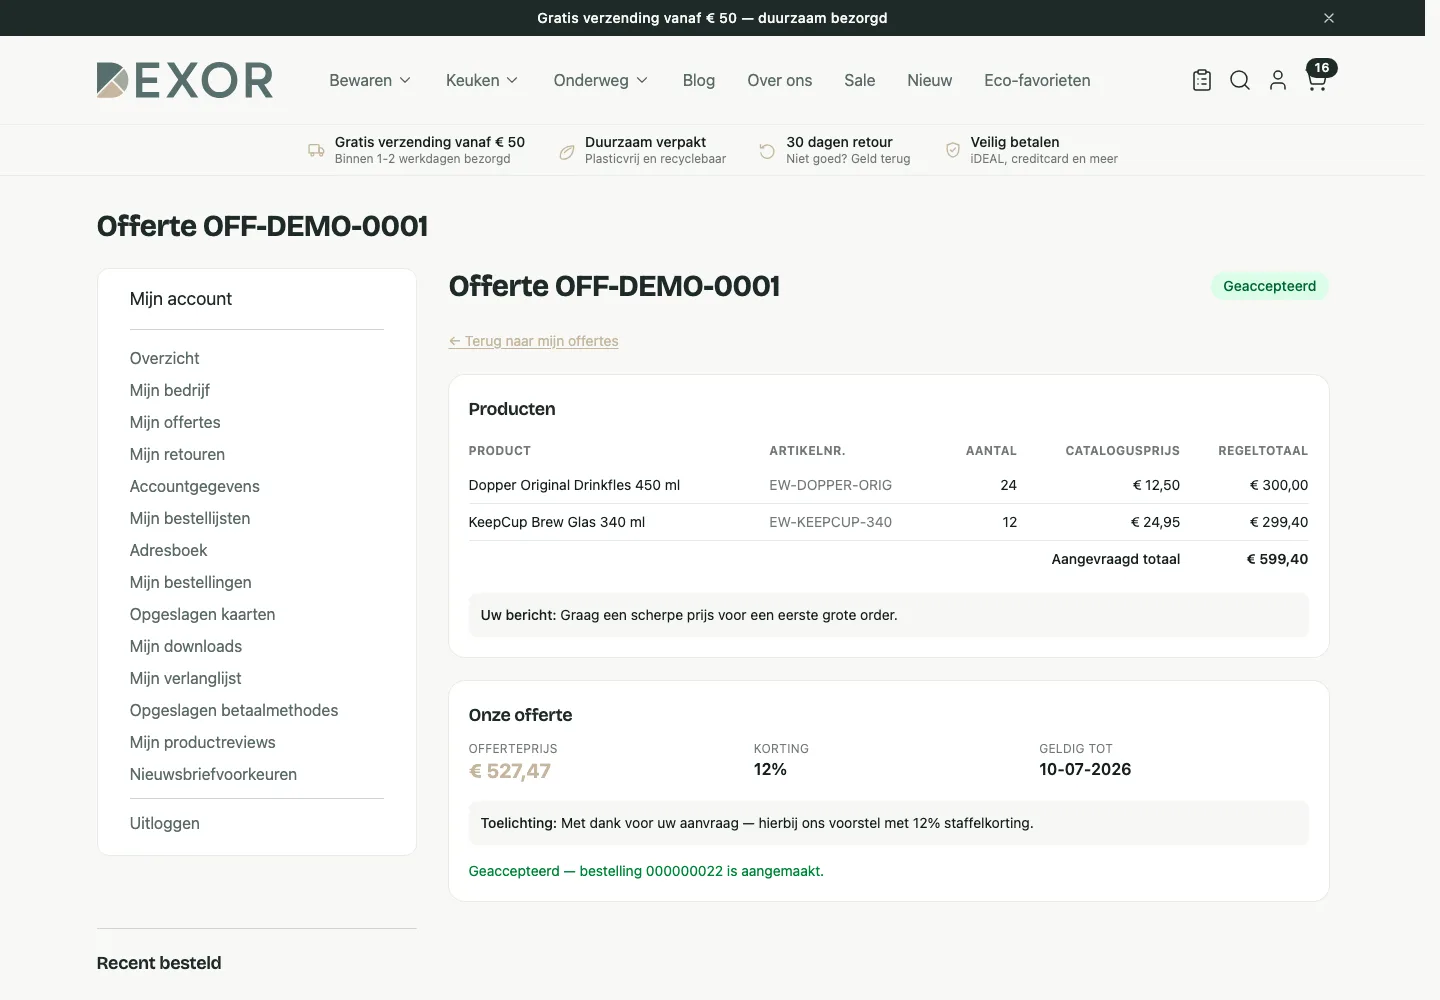Open the Sale menu item
The height and width of the screenshot is (1000, 1440).
pyautogui.click(x=860, y=80)
